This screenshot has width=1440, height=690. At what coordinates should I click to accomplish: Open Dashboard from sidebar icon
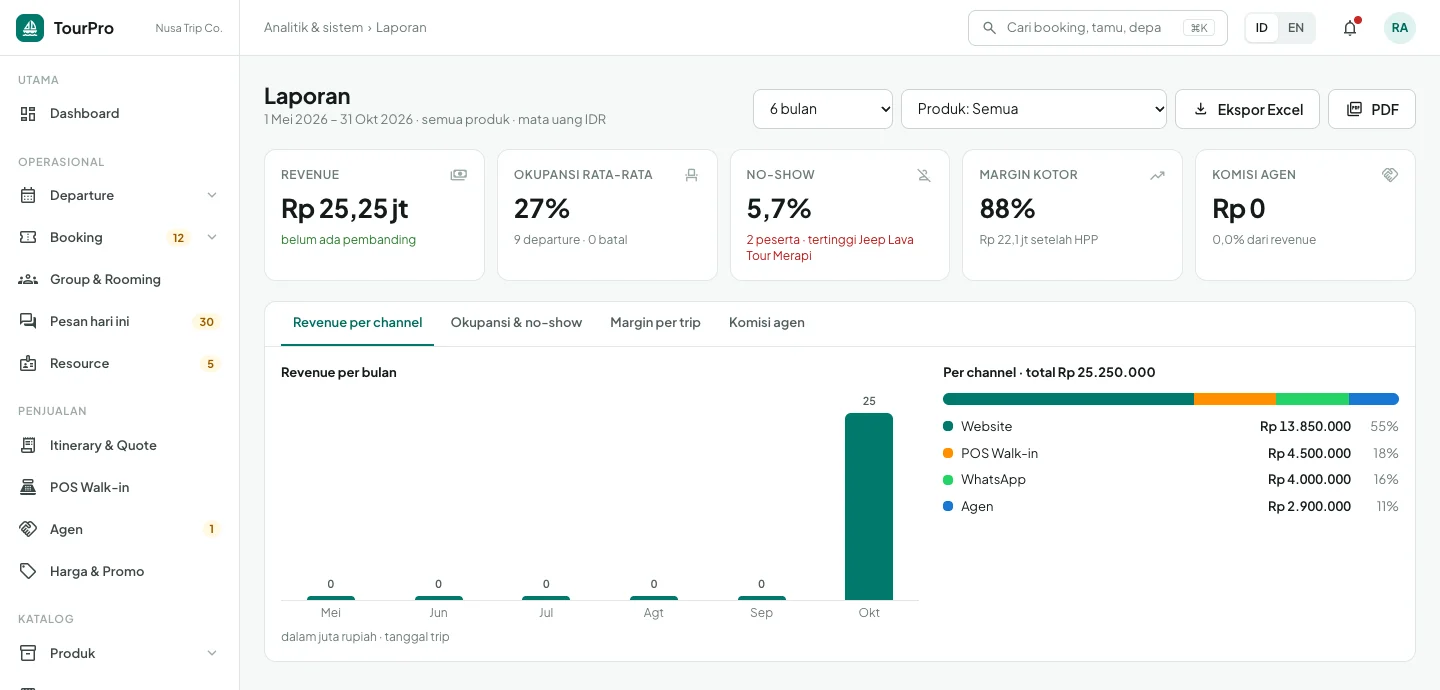[28, 114]
